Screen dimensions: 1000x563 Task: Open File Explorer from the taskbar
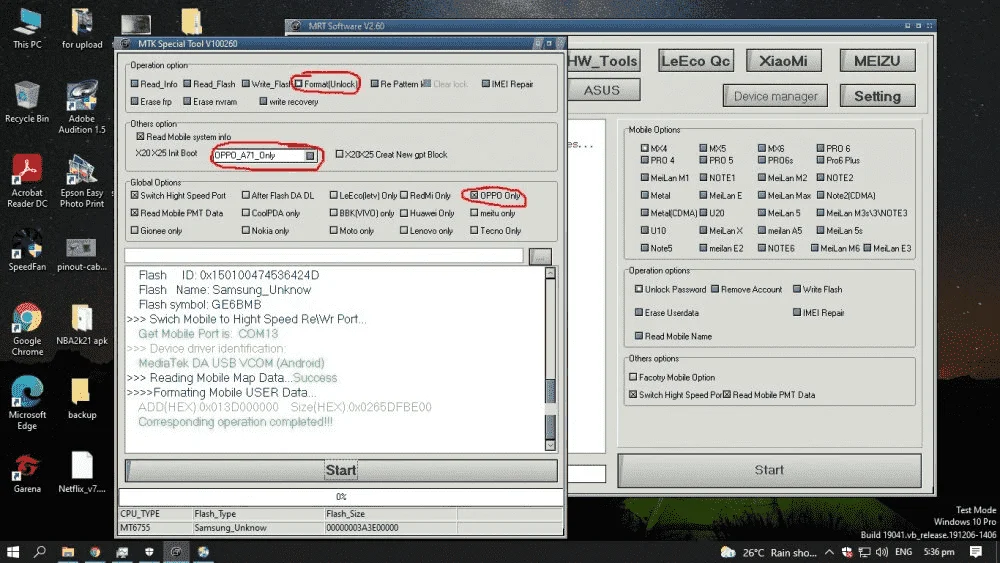tap(68, 552)
